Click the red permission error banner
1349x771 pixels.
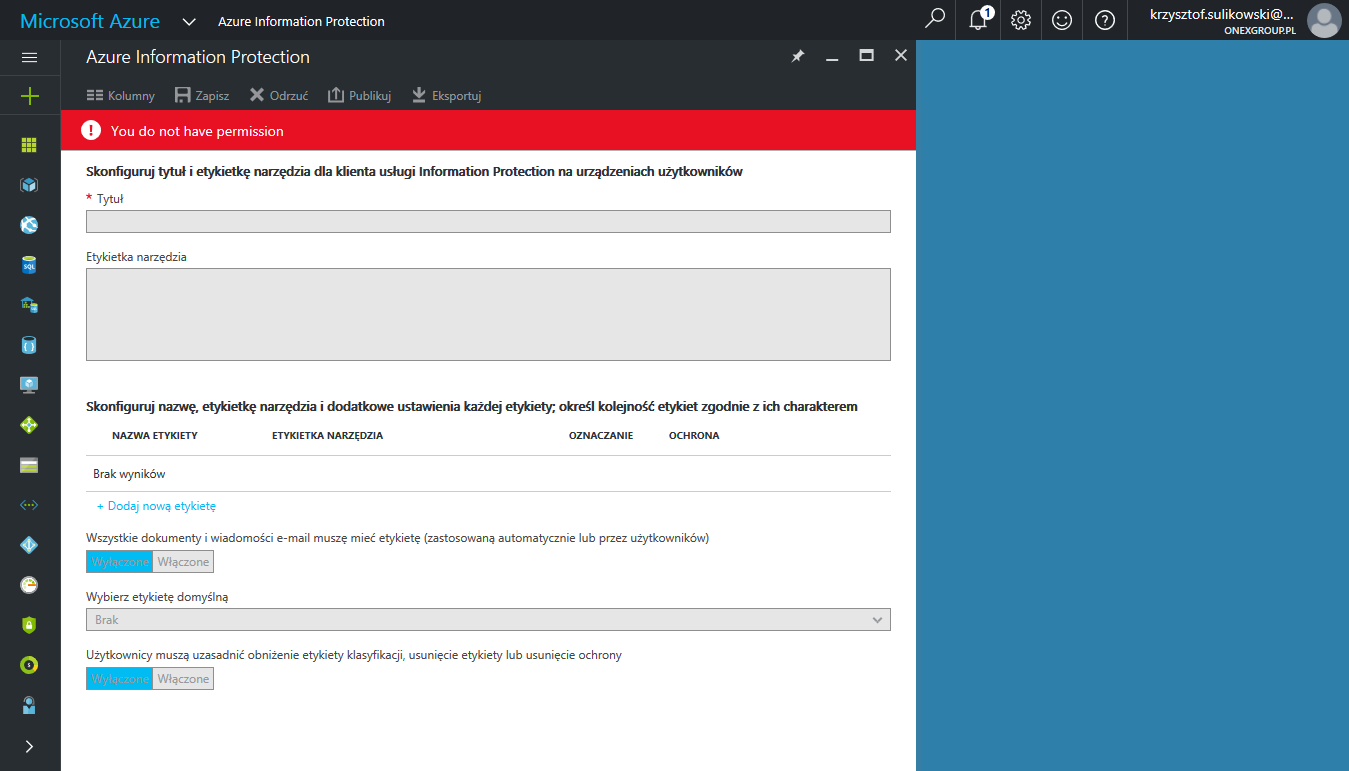click(x=488, y=131)
